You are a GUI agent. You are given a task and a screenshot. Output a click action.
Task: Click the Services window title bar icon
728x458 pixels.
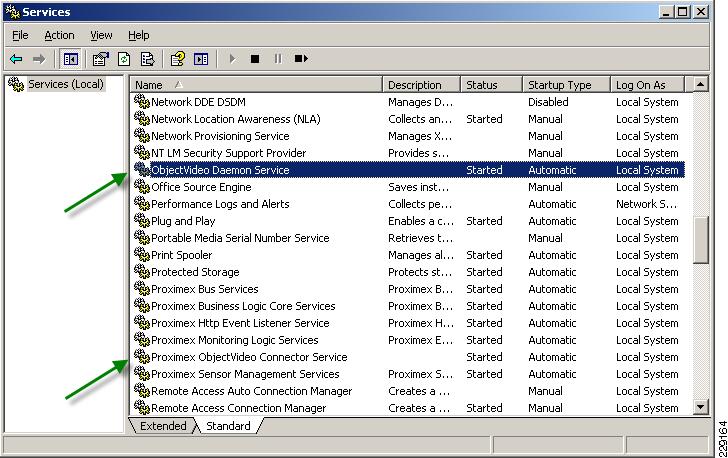pyautogui.click(x=12, y=12)
